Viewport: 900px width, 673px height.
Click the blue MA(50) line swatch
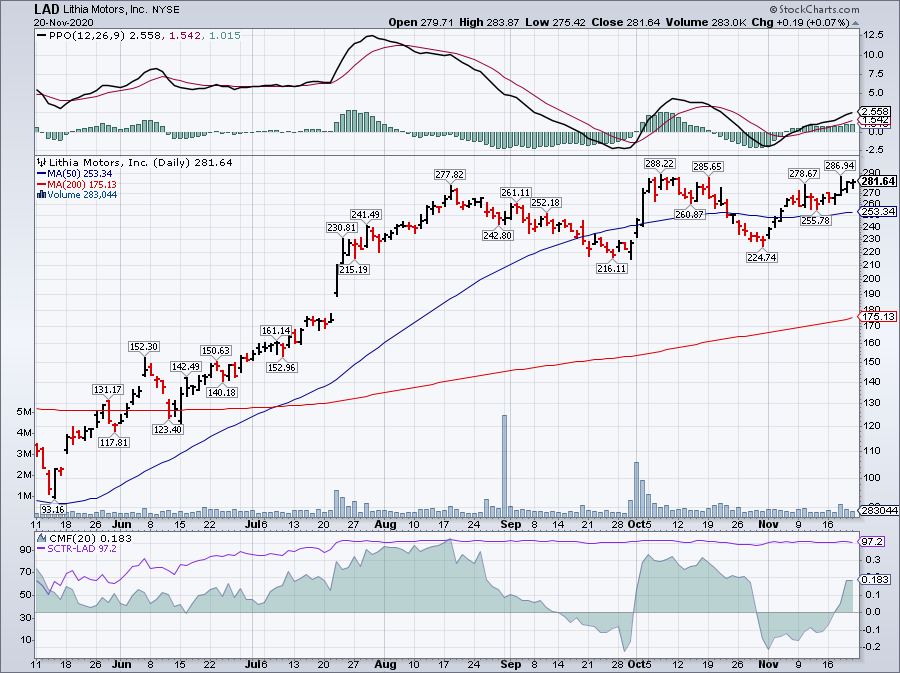[x=41, y=173]
